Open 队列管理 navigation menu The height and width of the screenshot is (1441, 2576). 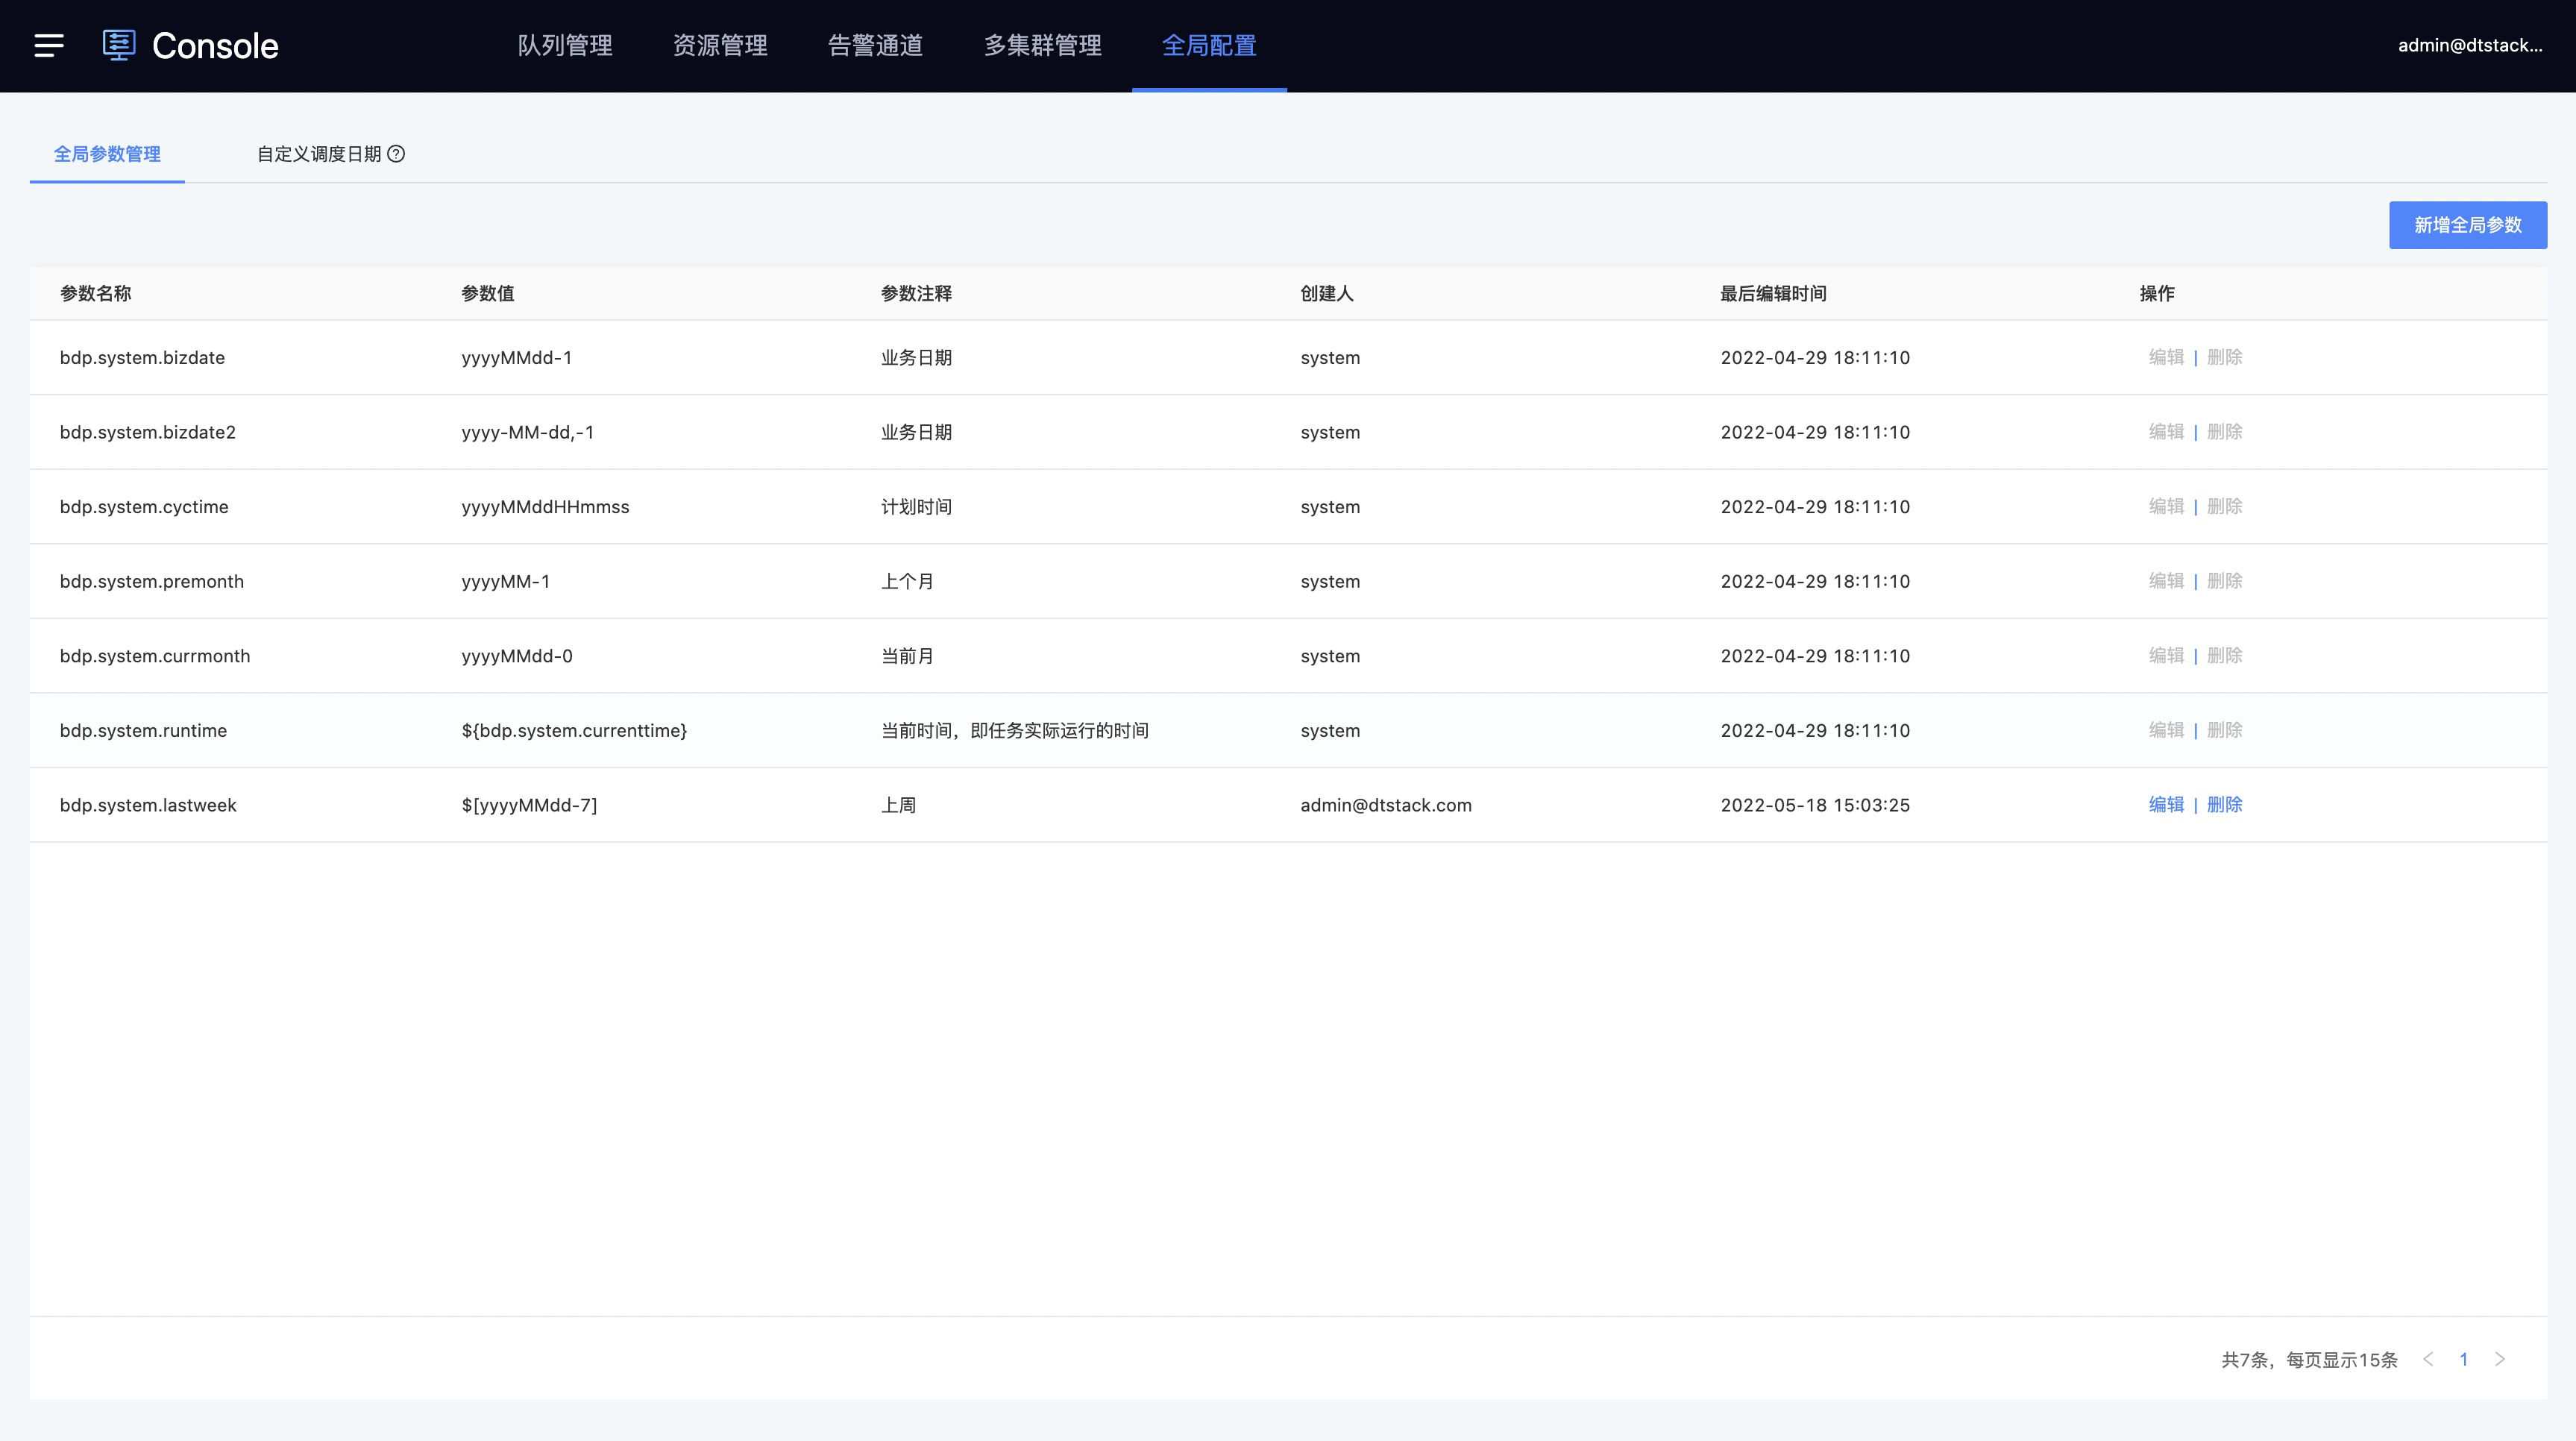pos(565,46)
